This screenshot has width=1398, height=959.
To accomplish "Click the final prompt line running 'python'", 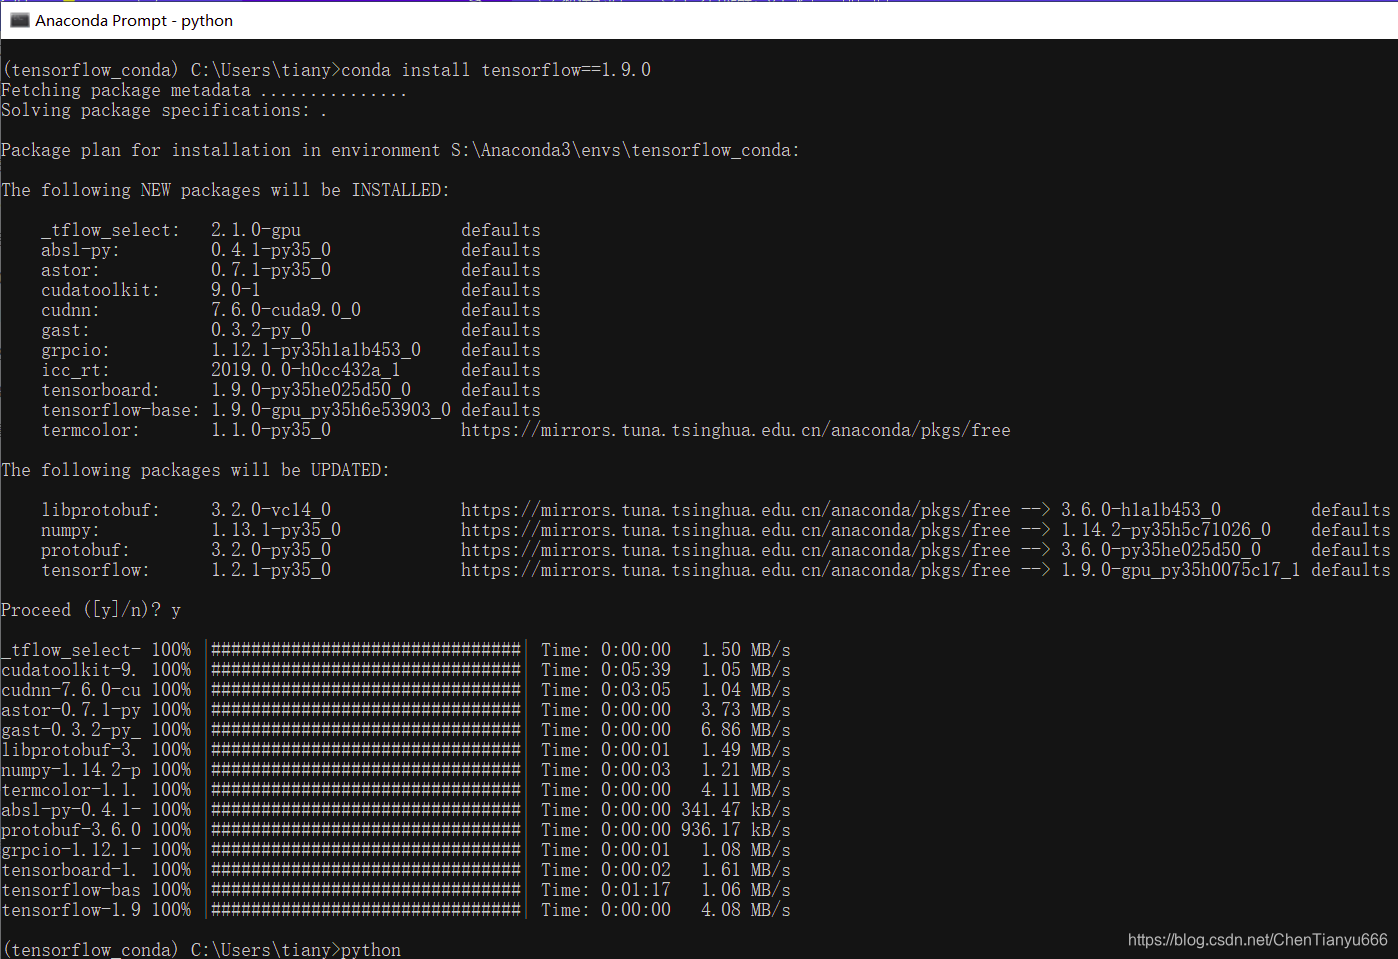I will click(x=201, y=949).
